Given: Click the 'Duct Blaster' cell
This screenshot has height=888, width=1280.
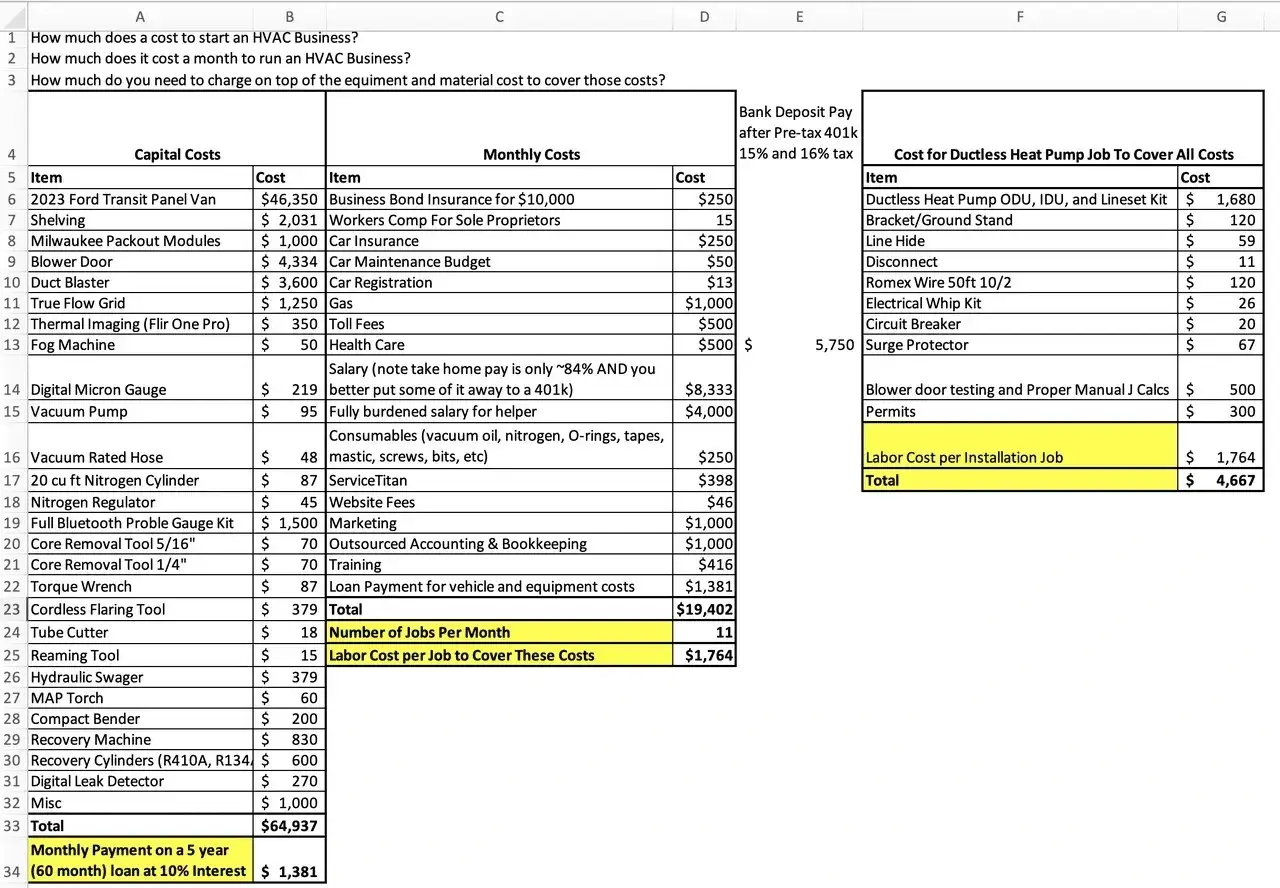Looking at the screenshot, I should point(141,283).
